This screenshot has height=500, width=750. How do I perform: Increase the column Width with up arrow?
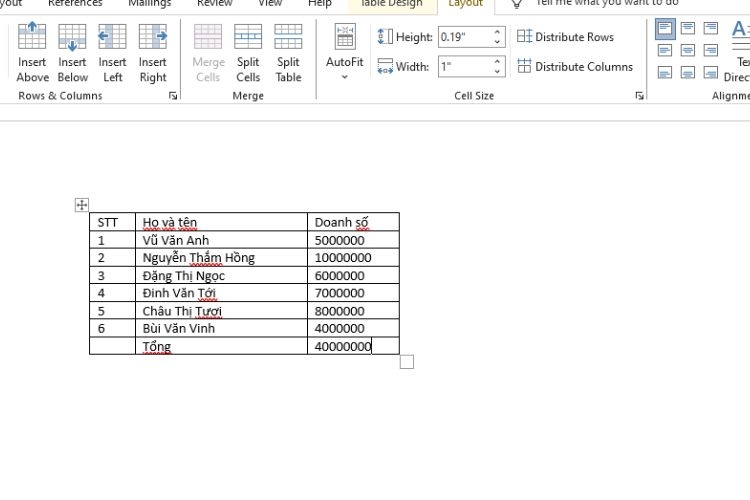(x=497, y=62)
